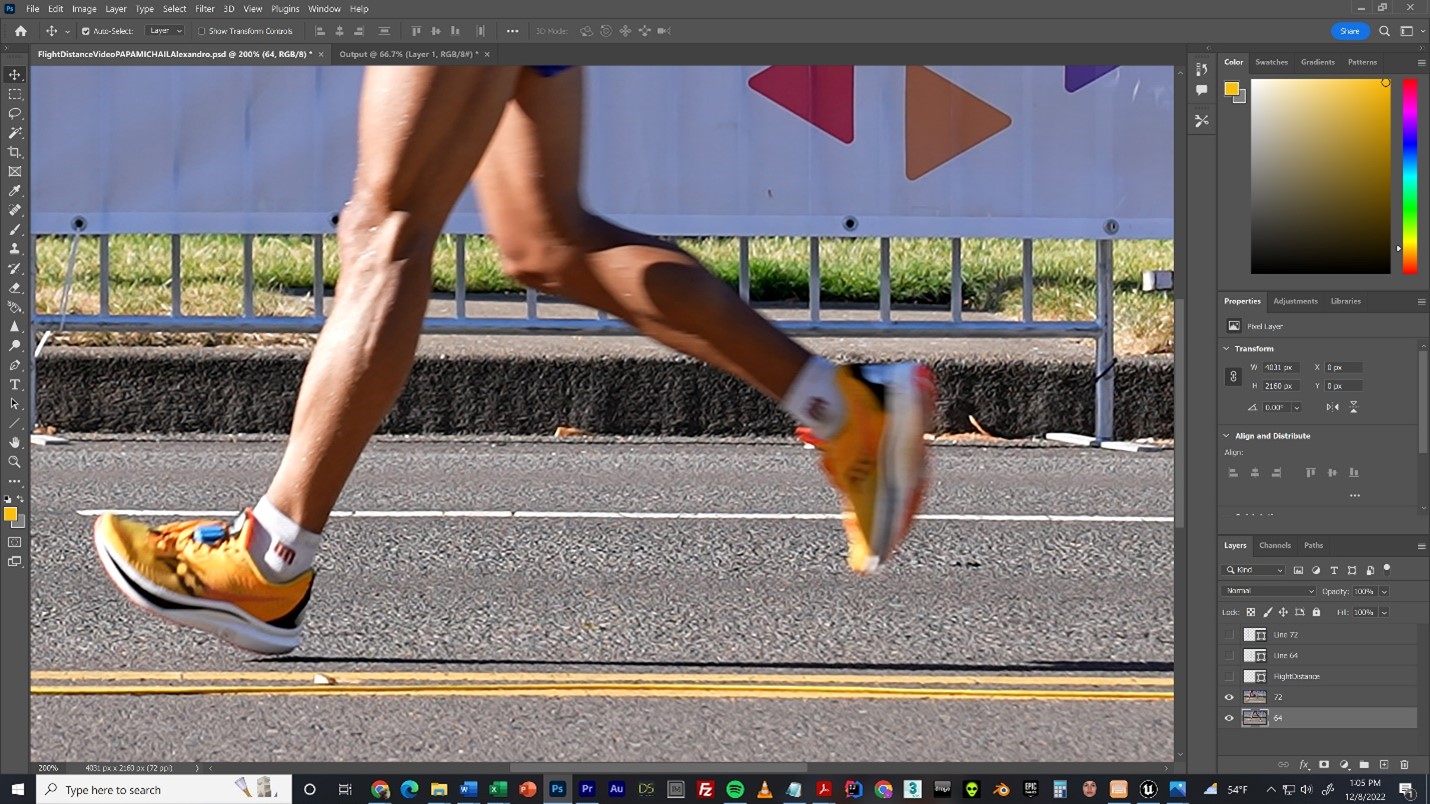Switch to the Channels tab
The image size is (1430, 804).
point(1275,545)
